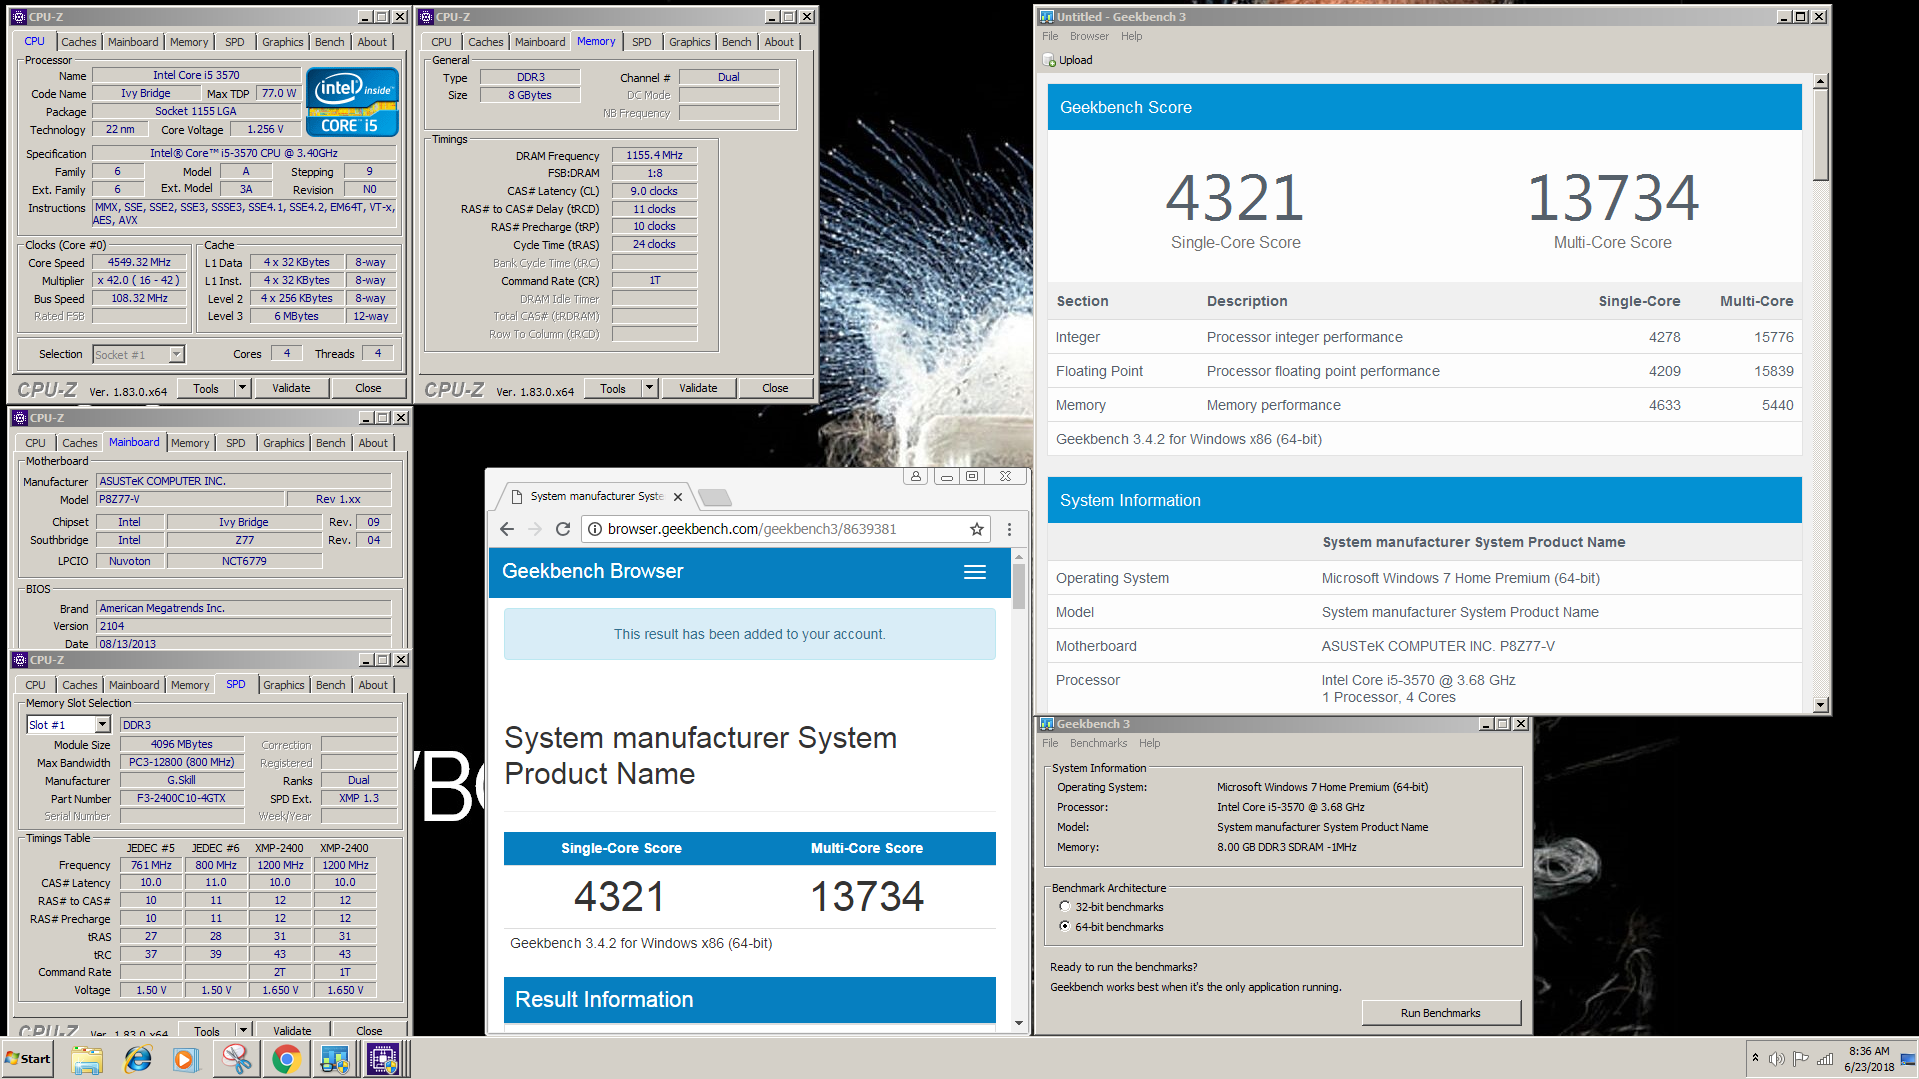This screenshot has width=1919, height=1079.
Task: Click the Action Center flag icon
Action: [1800, 1059]
